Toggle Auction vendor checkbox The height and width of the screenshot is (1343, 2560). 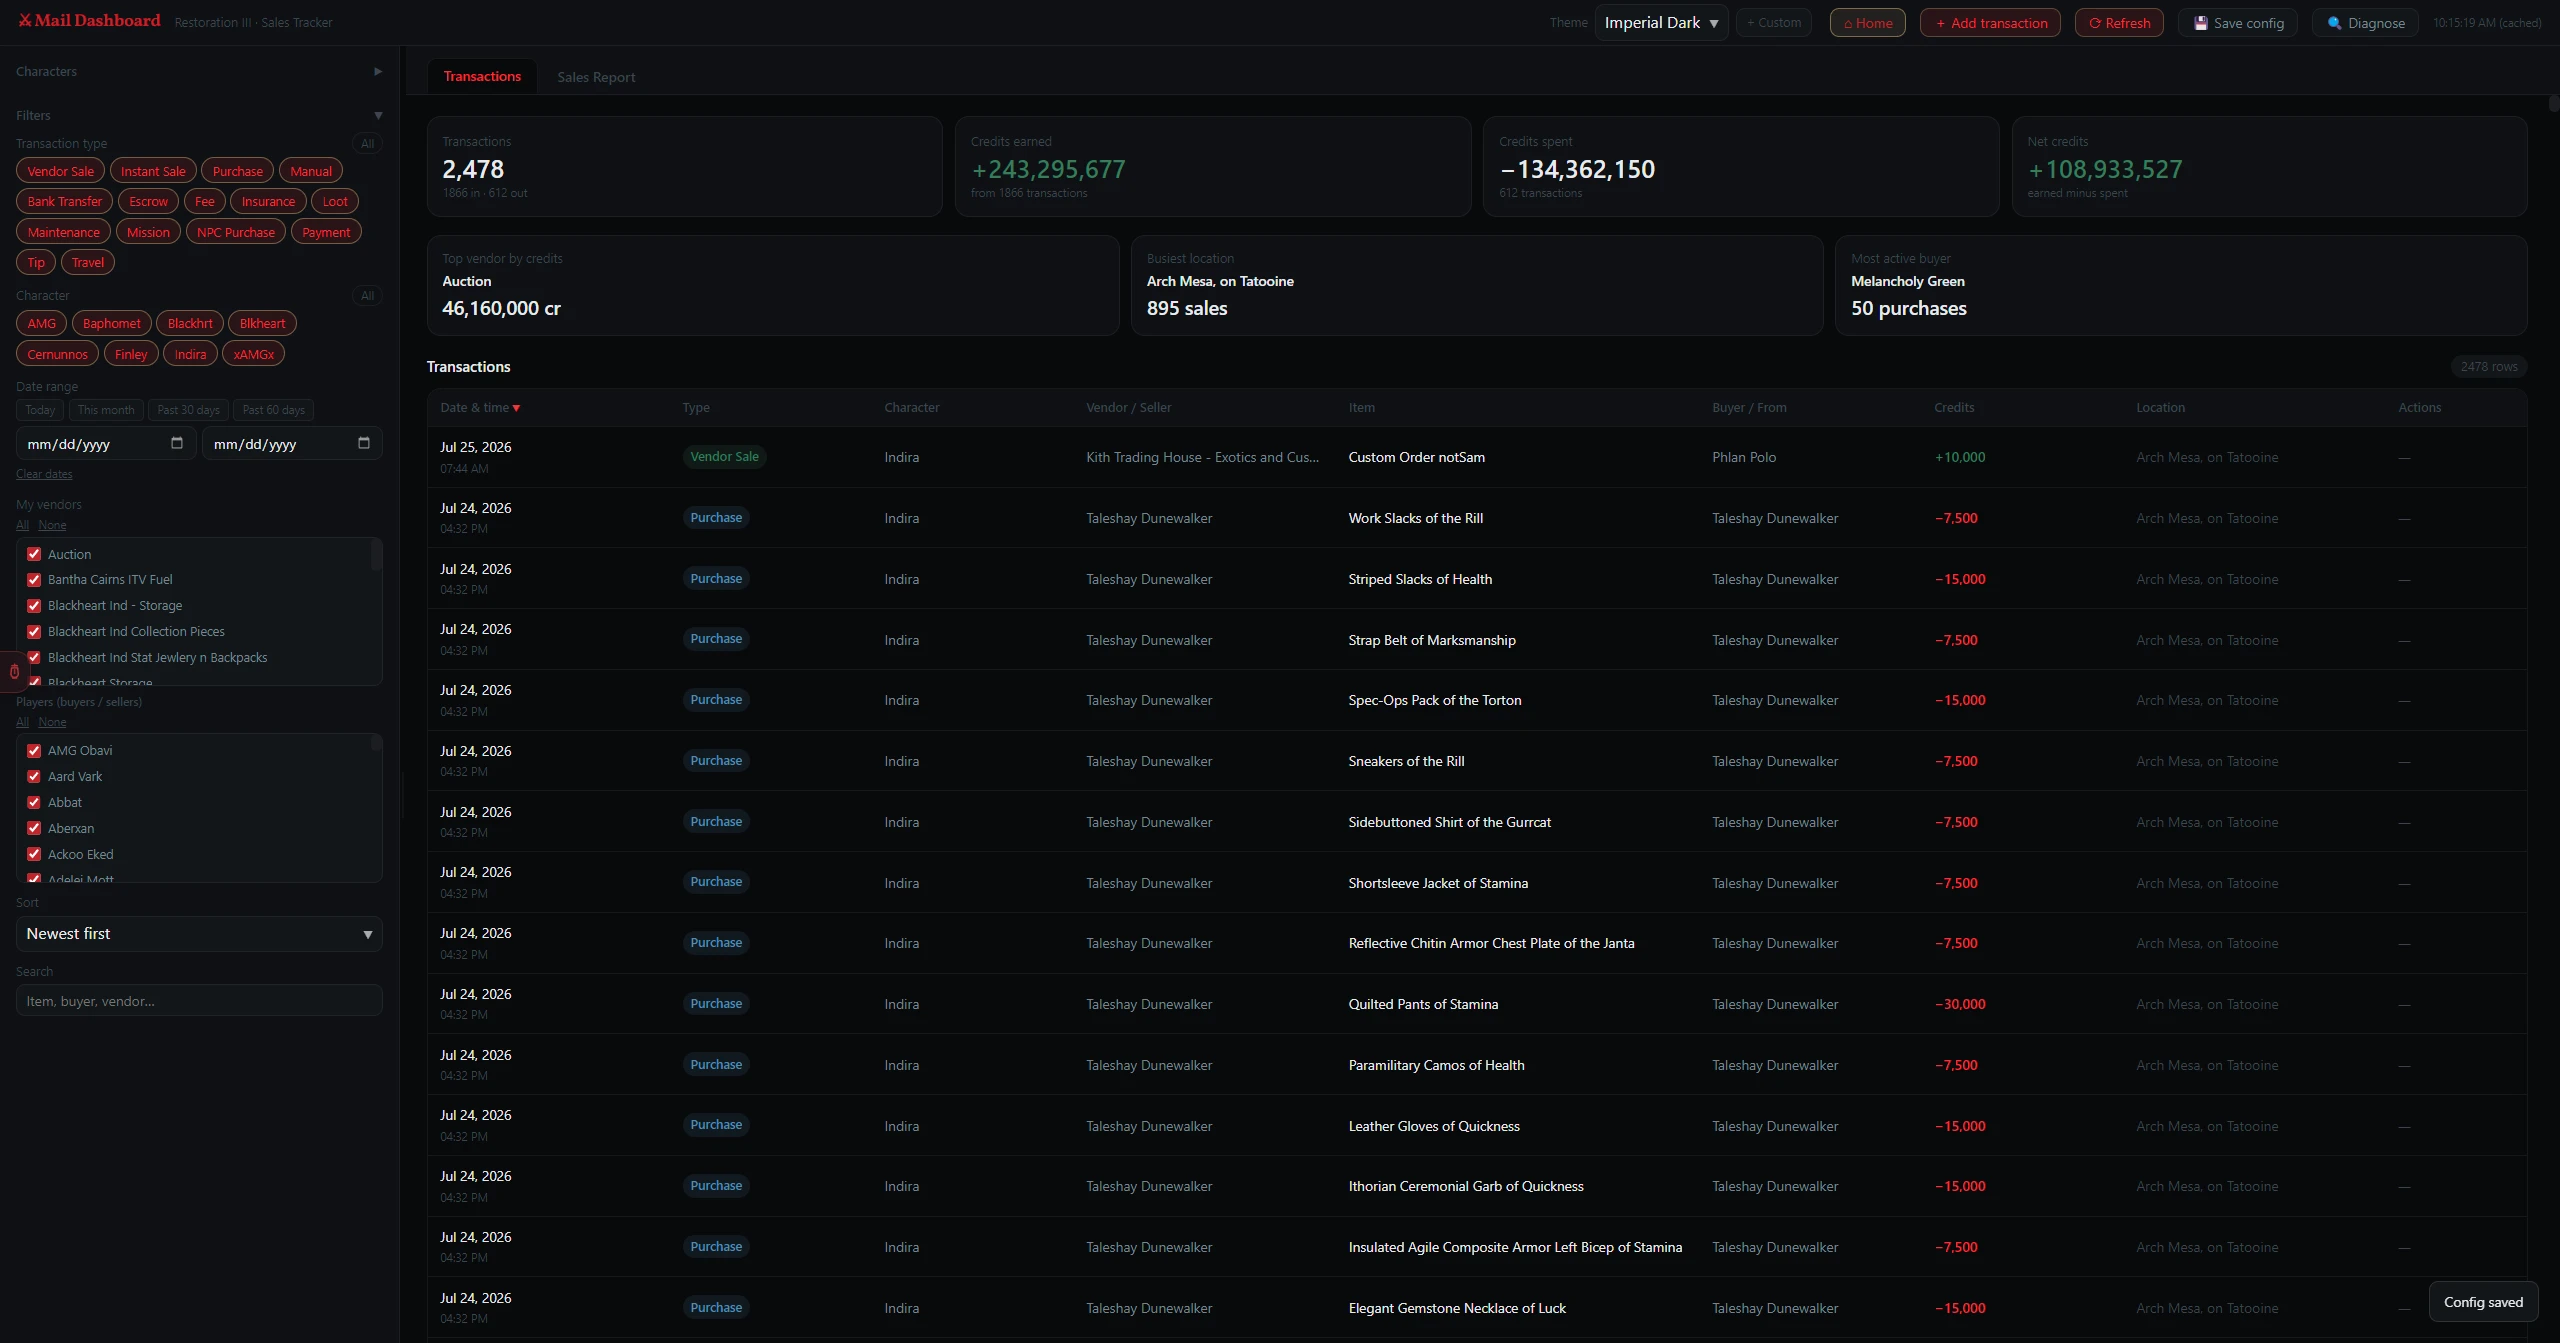pyautogui.click(x=34, y=554)
